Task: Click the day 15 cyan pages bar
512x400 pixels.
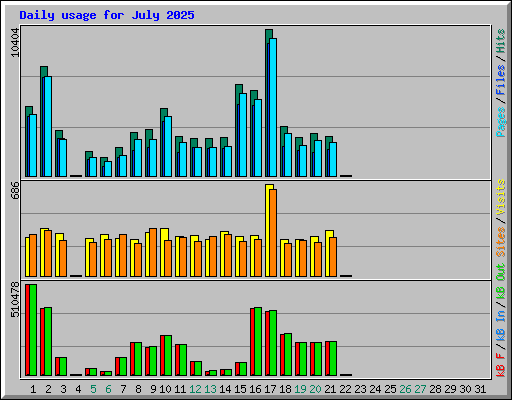Action: coord(243,135)
